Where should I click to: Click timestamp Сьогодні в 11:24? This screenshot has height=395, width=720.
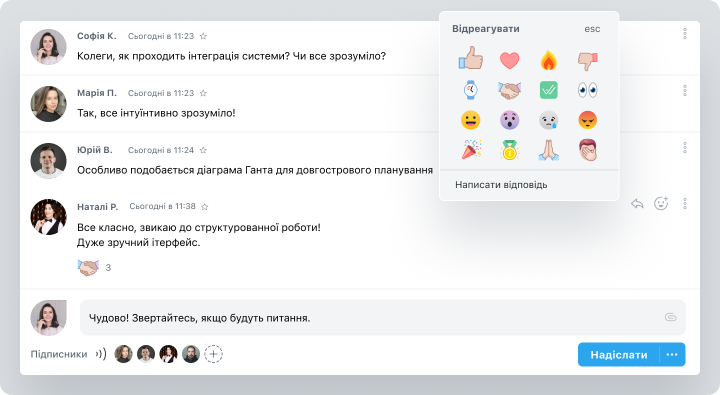click(x=161, y=150)
